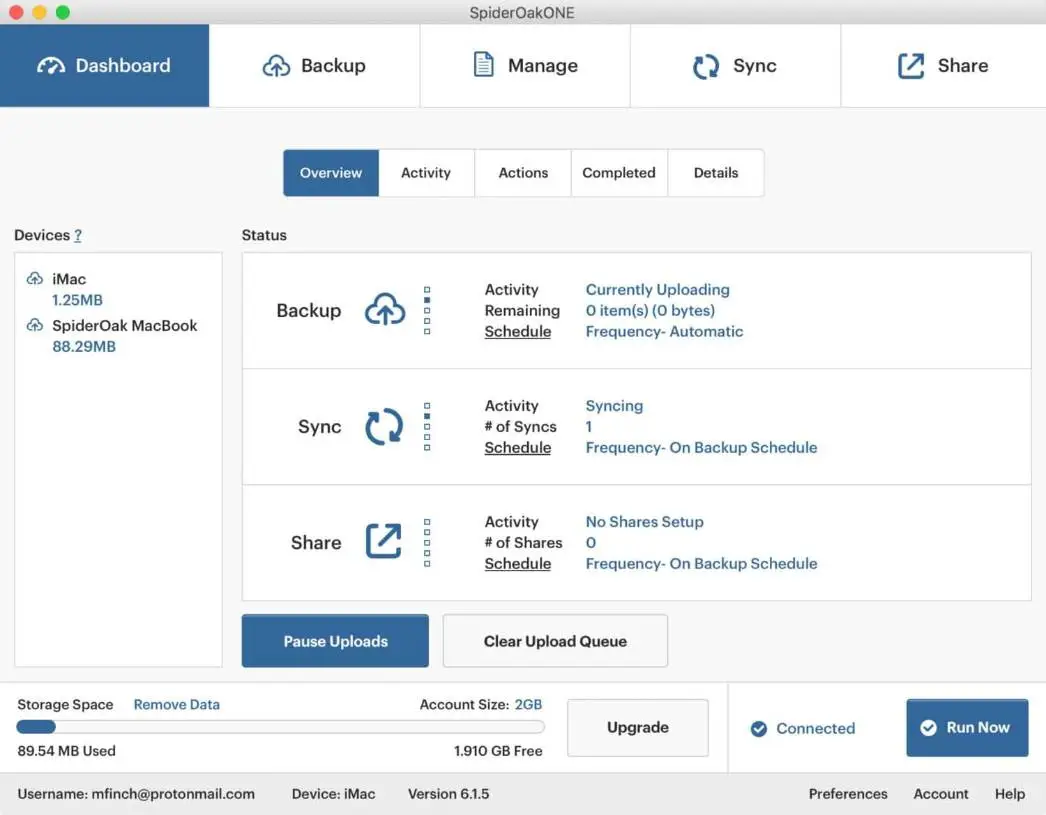Click the Connected checkmark icon
The image size is (1046, 815).
click(758, 728)
